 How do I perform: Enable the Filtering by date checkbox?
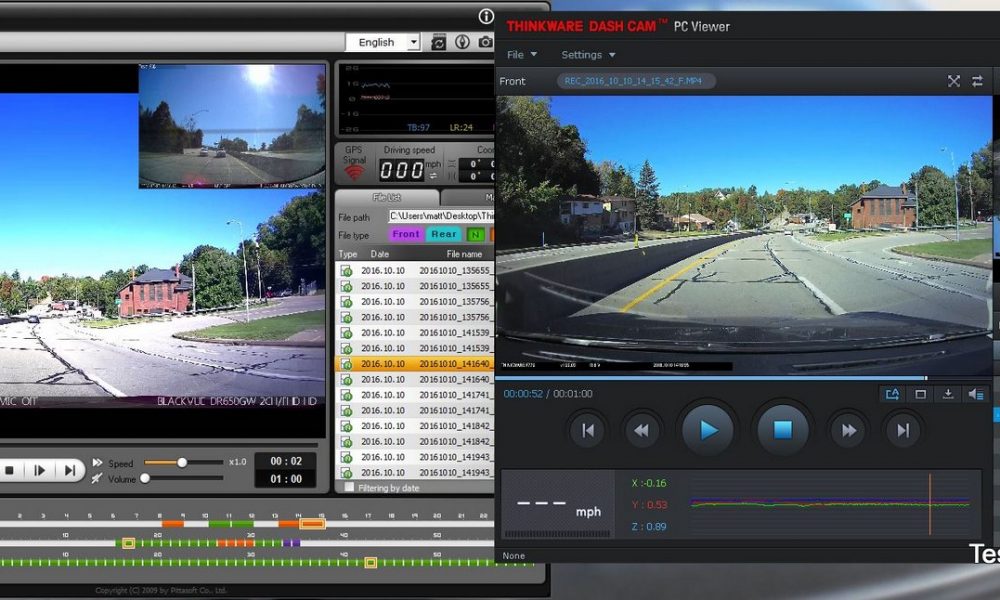[x=349, y=488]
